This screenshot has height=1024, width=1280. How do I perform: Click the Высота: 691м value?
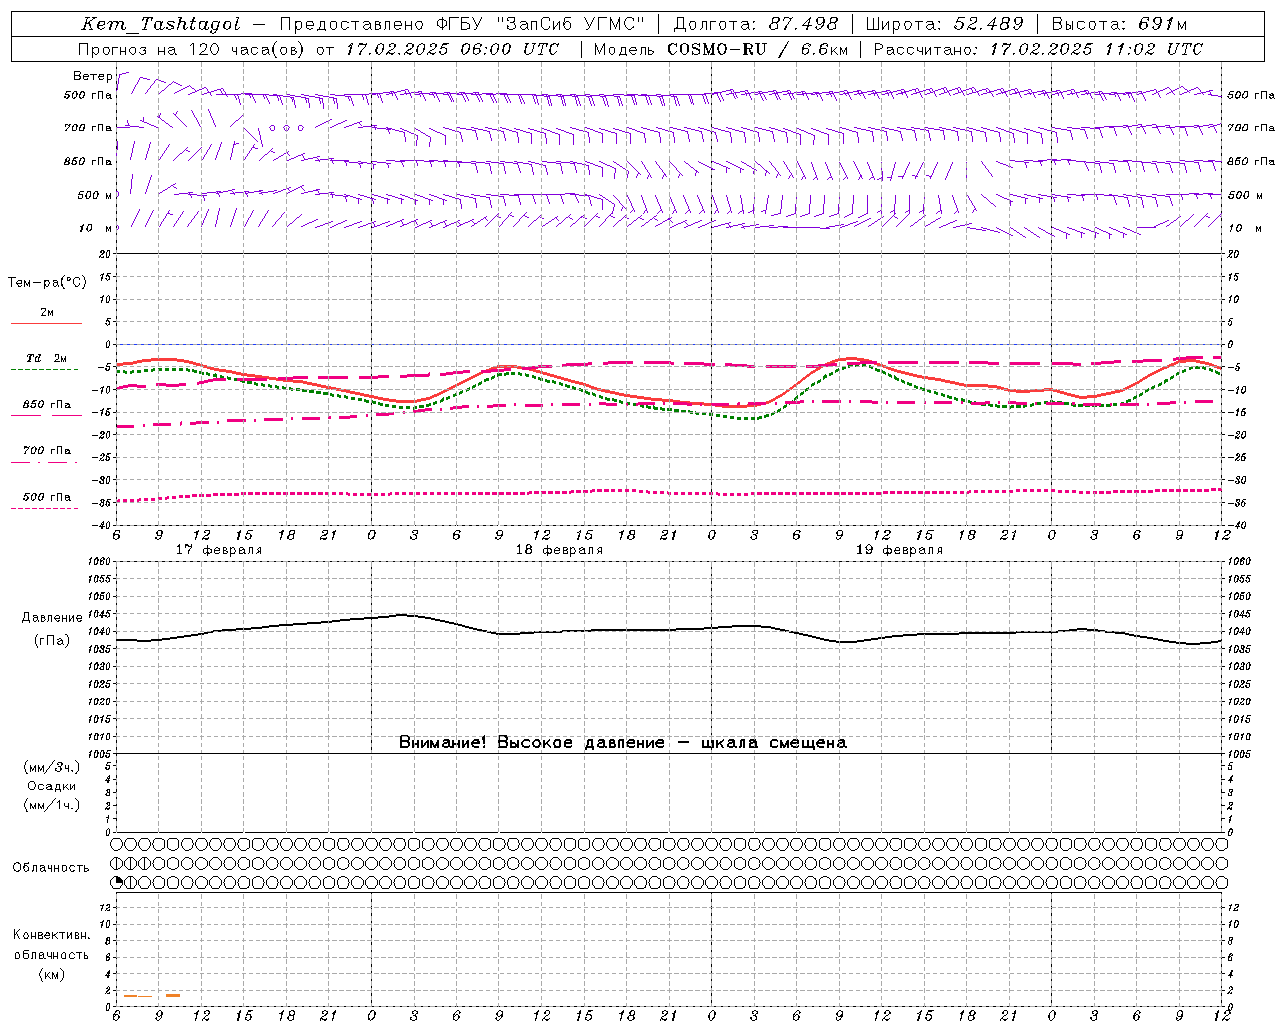[1119, 24]
